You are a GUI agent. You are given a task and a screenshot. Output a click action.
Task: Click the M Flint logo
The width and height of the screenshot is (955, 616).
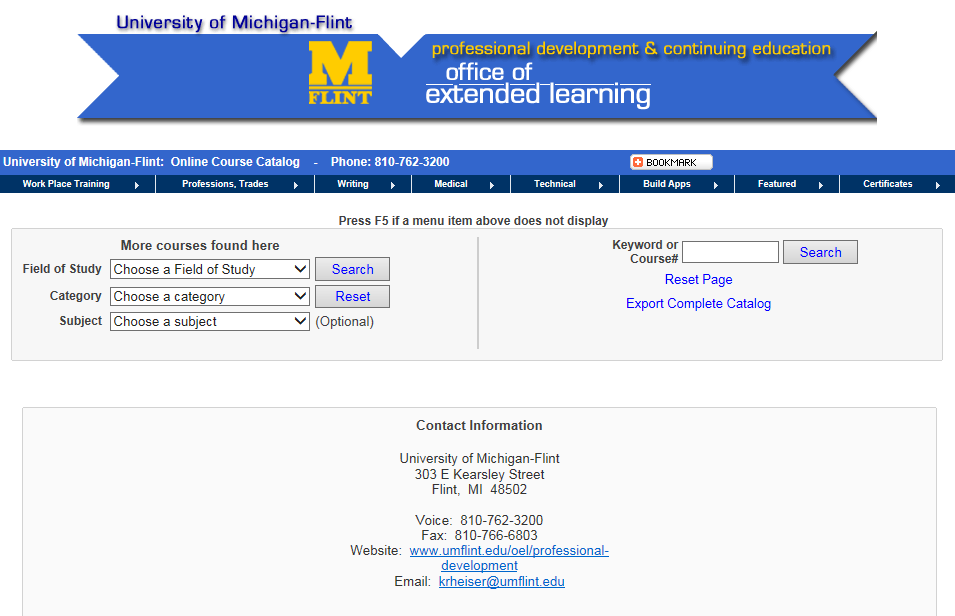[340, 72]
